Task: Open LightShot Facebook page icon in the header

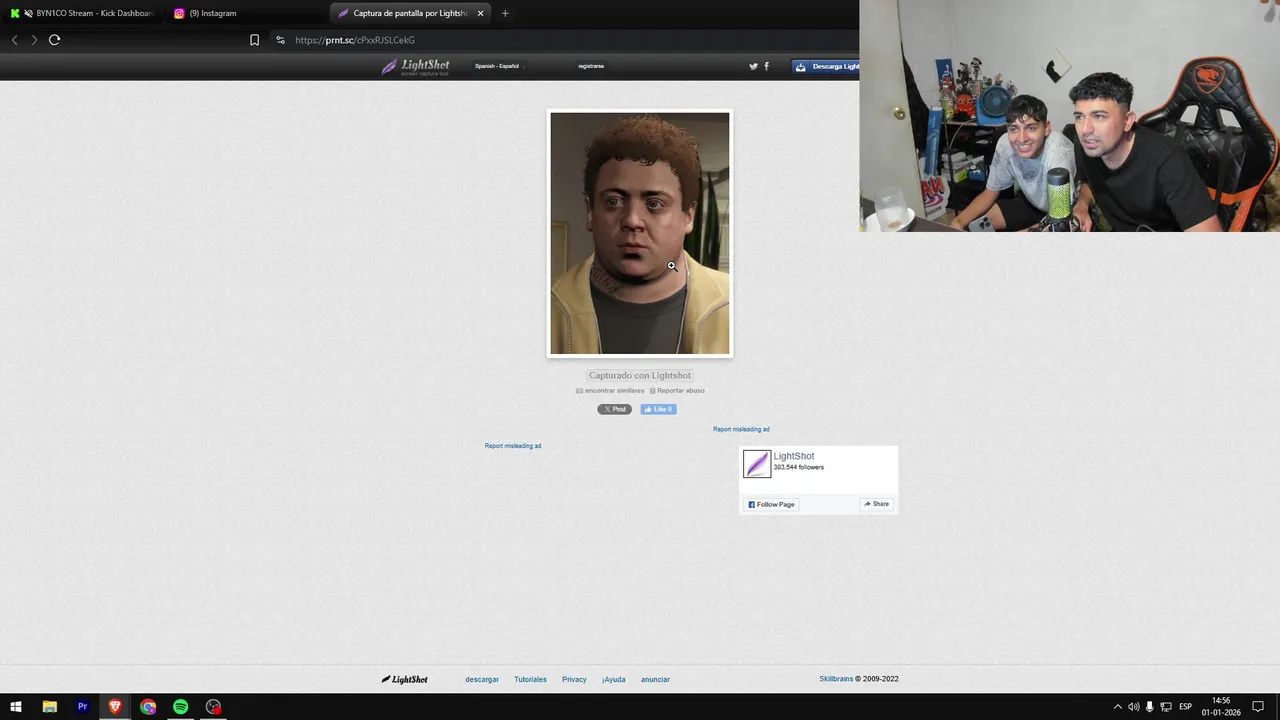Action: (x=767, y=66)
